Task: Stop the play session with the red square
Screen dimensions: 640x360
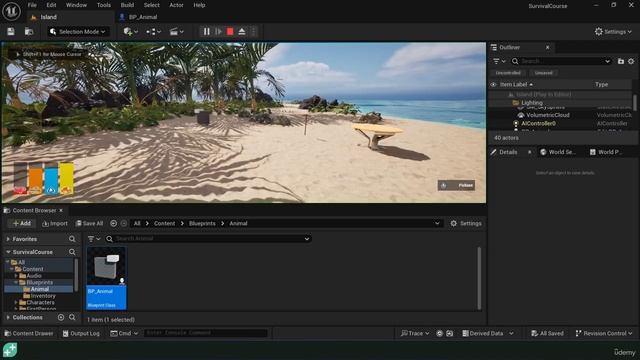Action: [x=230, y=31]
